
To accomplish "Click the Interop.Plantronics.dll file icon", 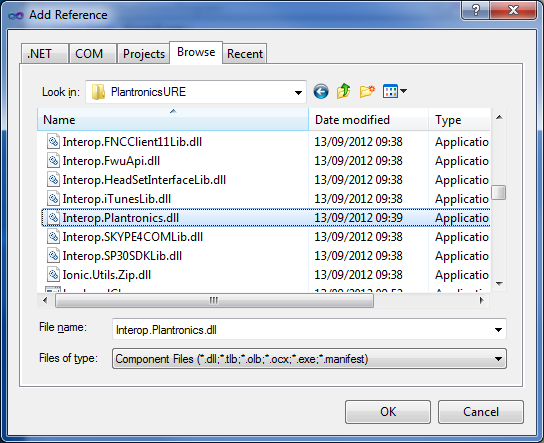I will tap(53, 218).
